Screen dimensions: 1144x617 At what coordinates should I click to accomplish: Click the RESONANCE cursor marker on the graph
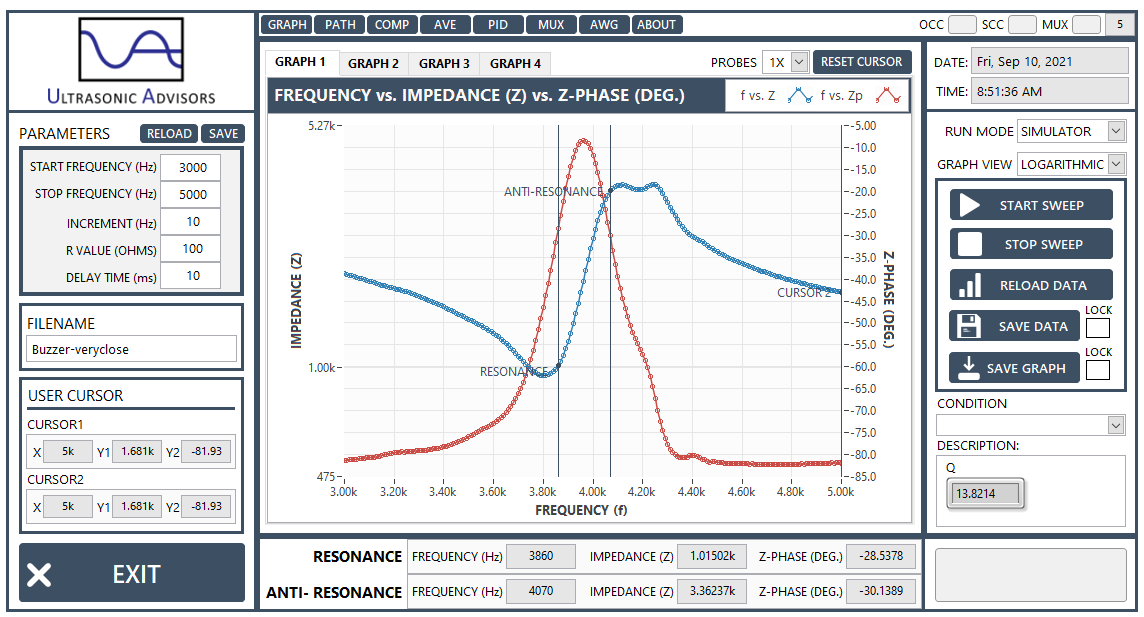pos(558,365)
